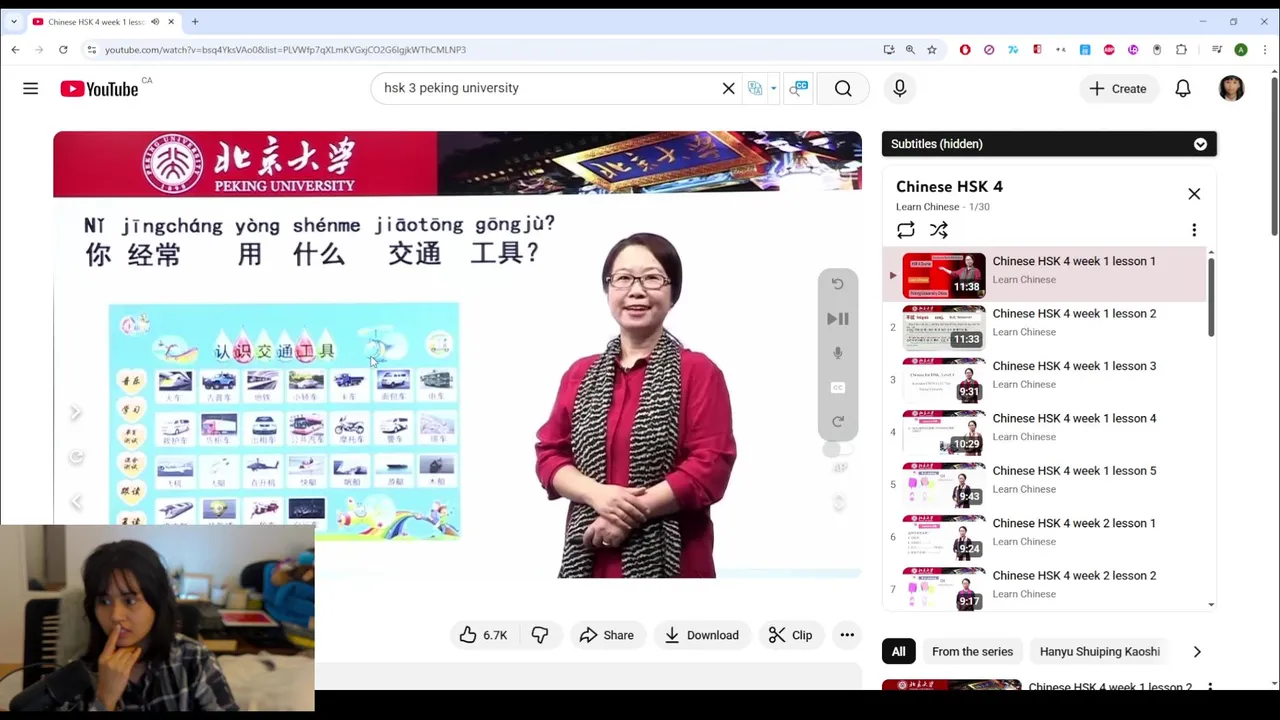Select the Hanyu Shuiping Kaoshi chip
This screenshot has width=1280, height=720.
click(1099, 652)
